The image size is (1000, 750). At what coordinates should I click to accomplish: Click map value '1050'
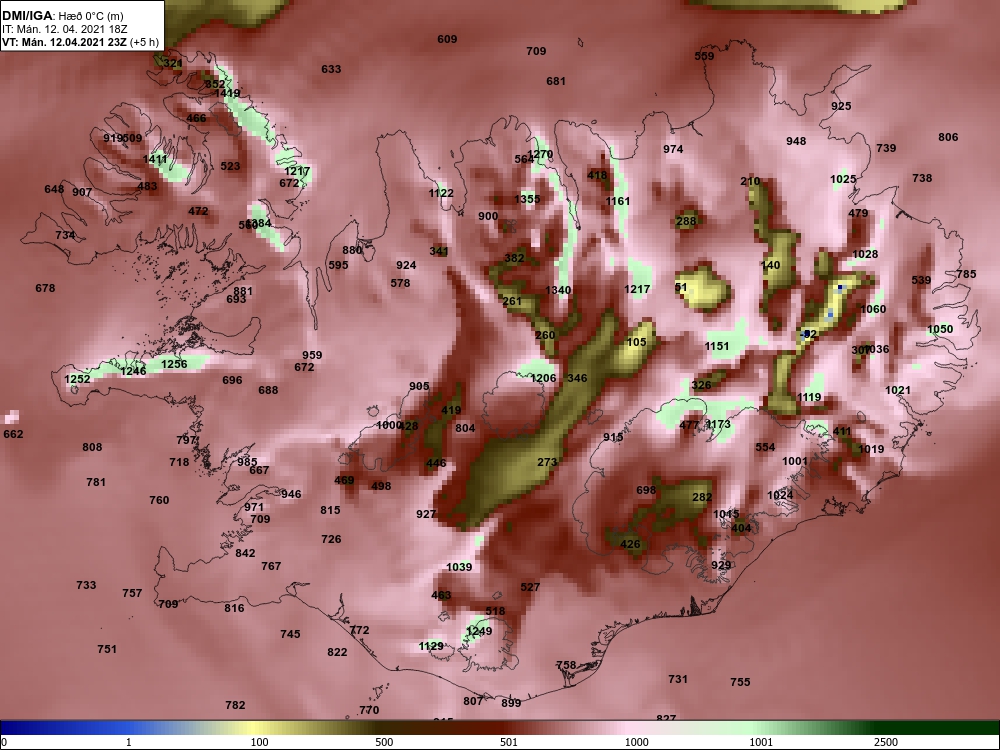pyautogui.click(x=940, y=330)
